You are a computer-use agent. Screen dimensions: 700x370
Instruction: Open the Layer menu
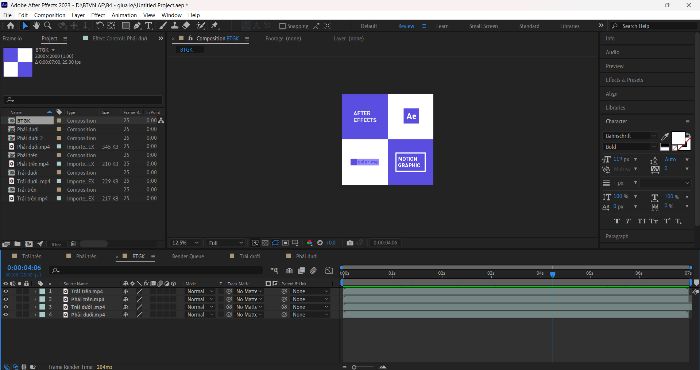[x=78, y=15]
